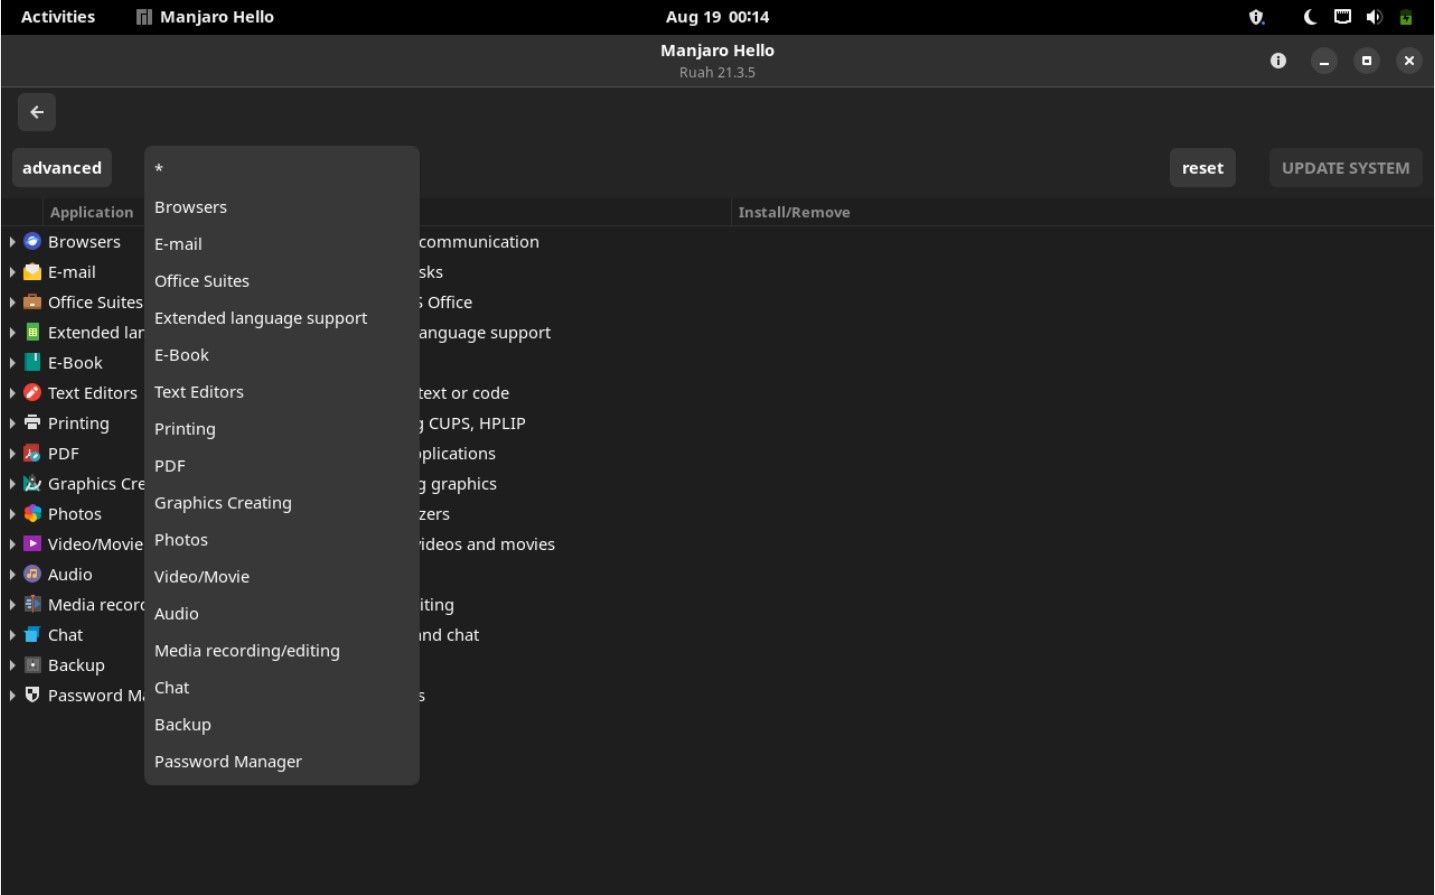The image size is (1435, 895).
Task: Expand the Text Editors tree row
Action: coord(12,393)
